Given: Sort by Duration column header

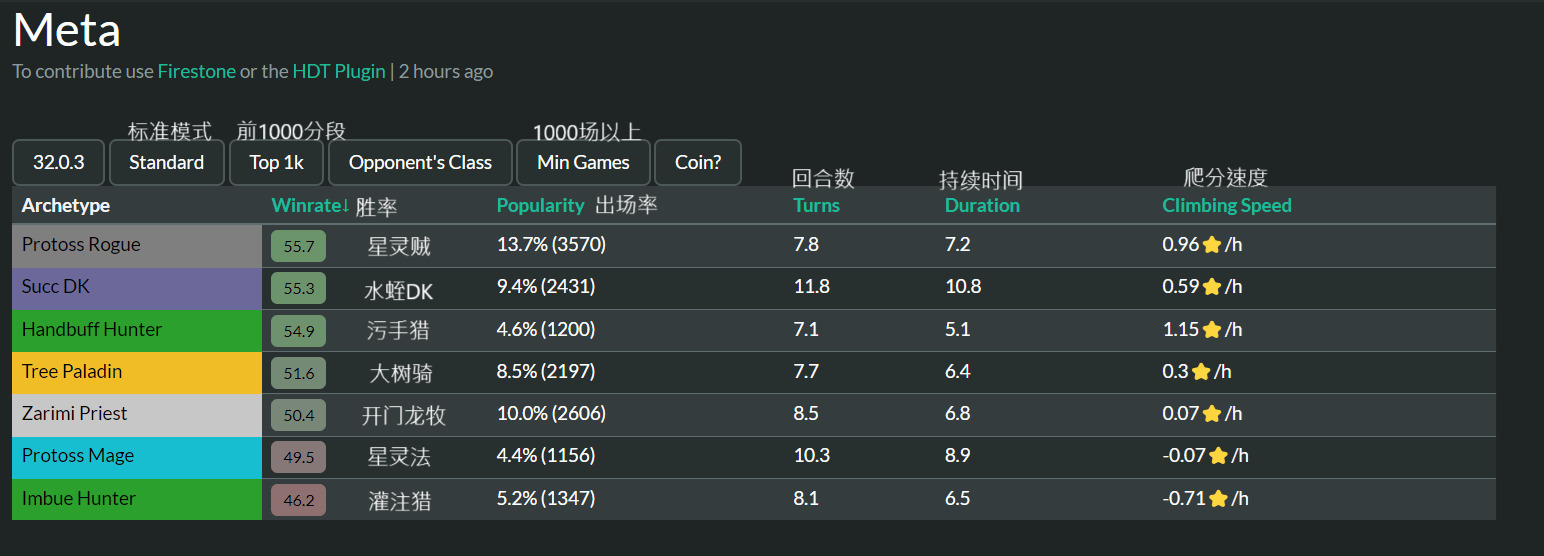Looking at the screenshot, I should point(982,205).
